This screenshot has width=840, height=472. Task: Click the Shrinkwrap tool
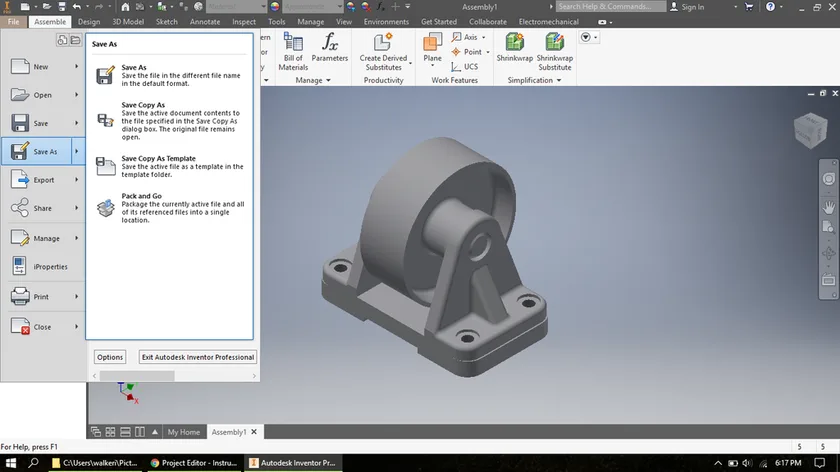point(514,48)
